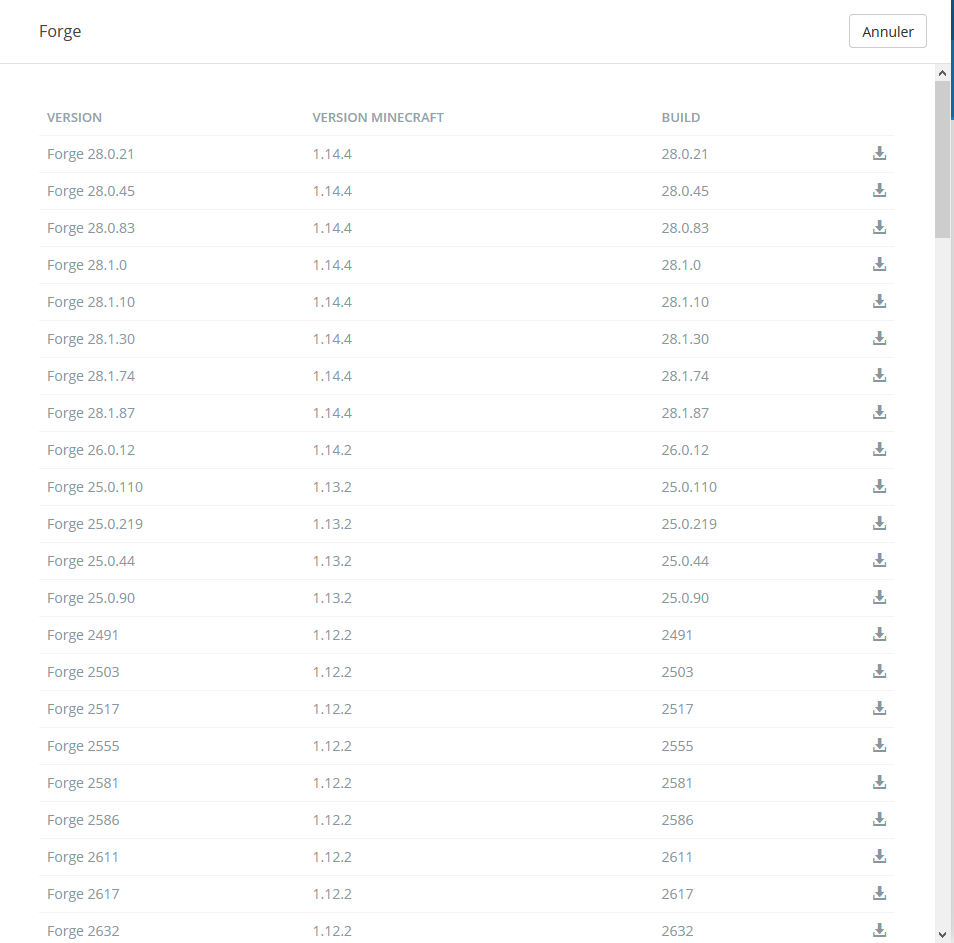The image size is (954, 943).
Task: Select the Forge 28.1.30 version name
Action: click(x=91, y=339)
